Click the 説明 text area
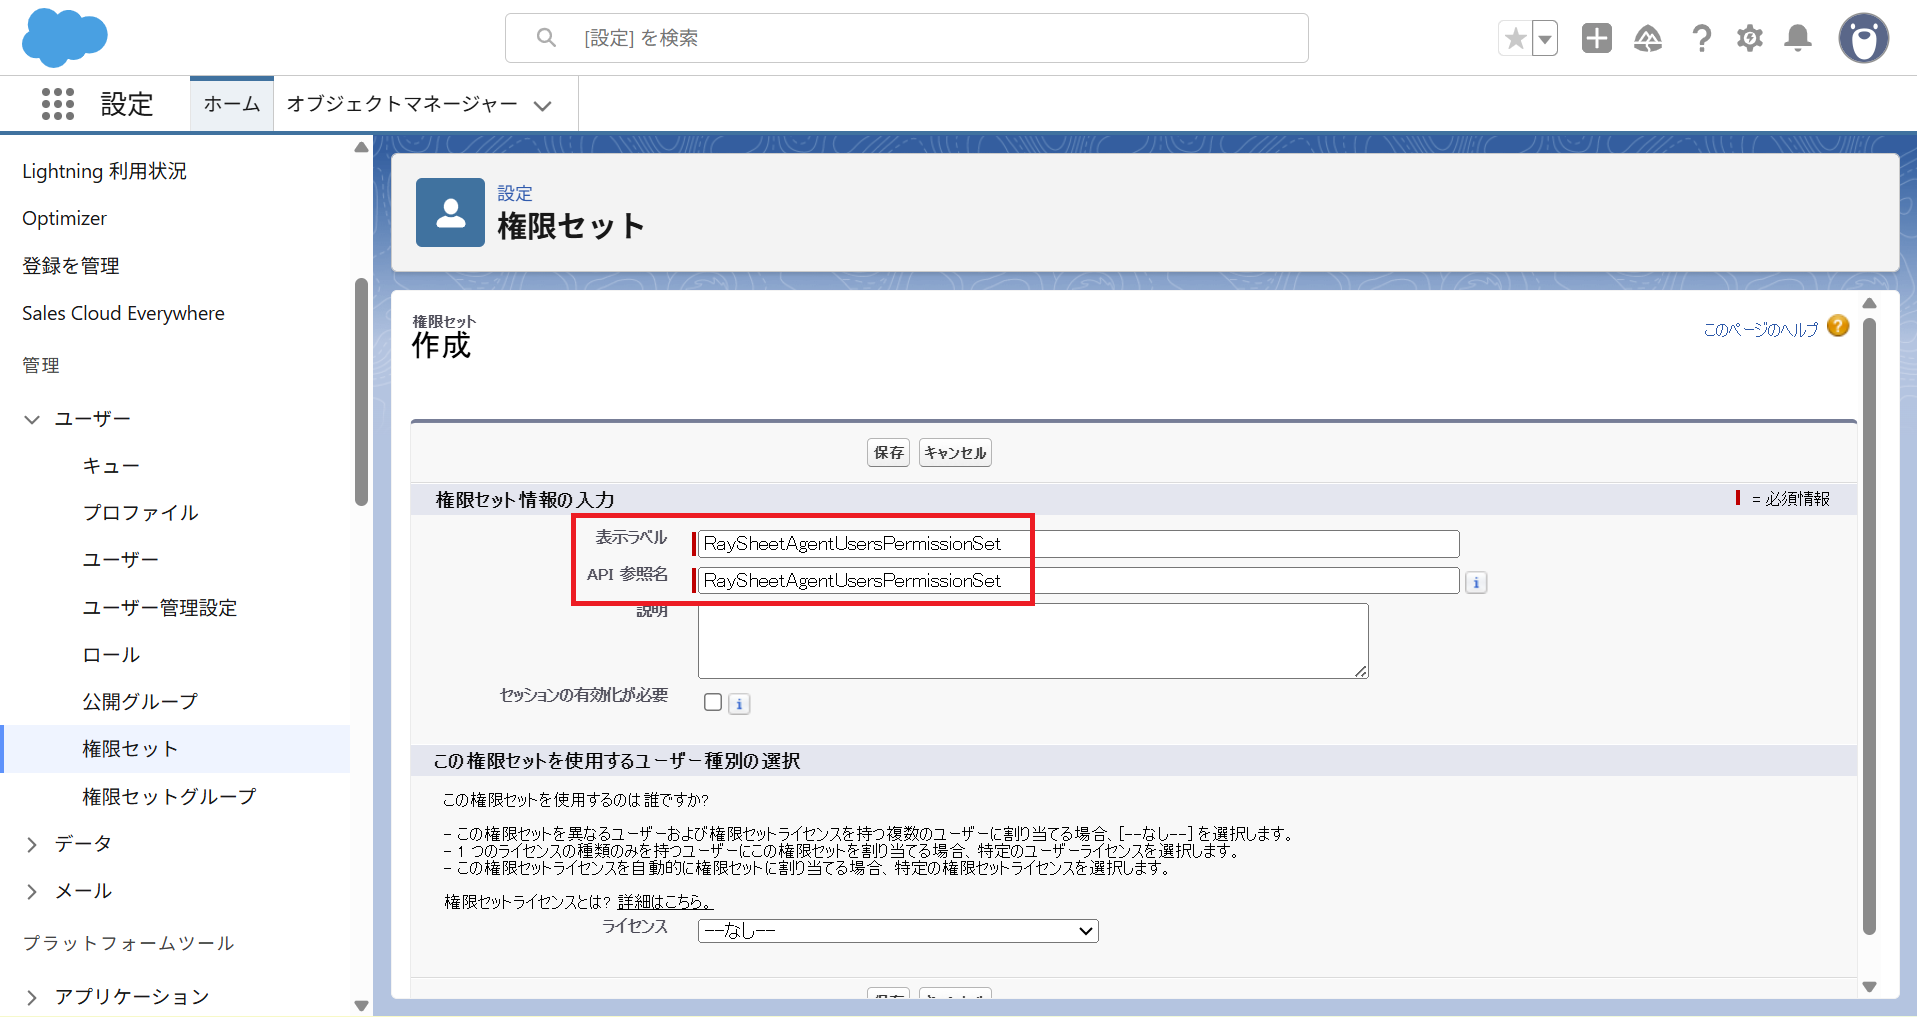The width and height of the screenshot is (1917, 1017). 1032,641
